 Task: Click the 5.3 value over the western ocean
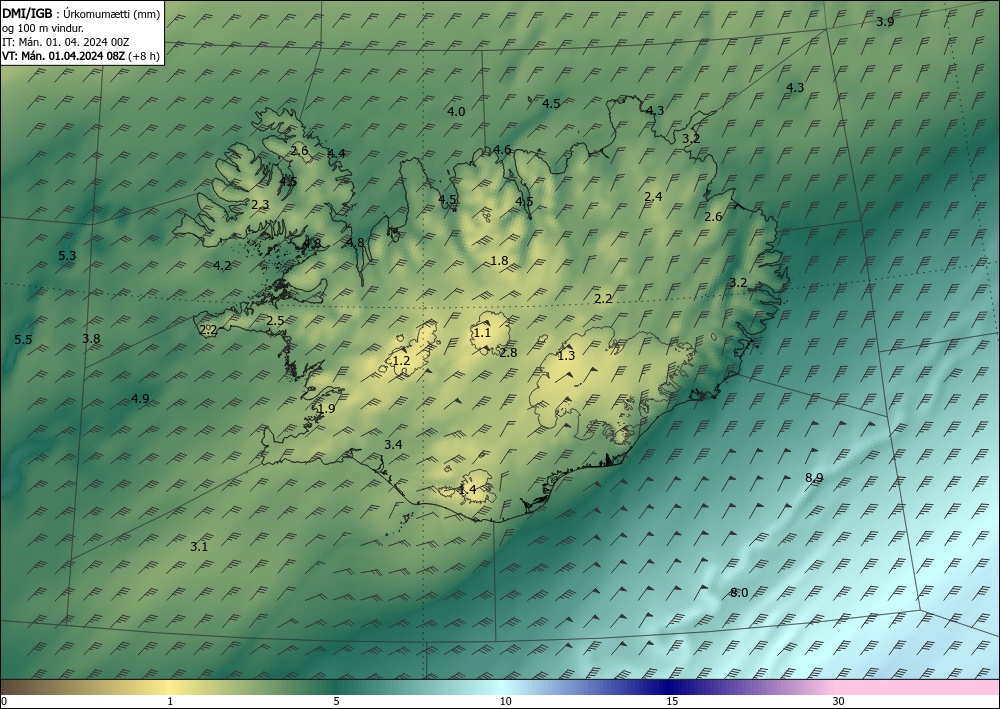(x=67, y=256)
